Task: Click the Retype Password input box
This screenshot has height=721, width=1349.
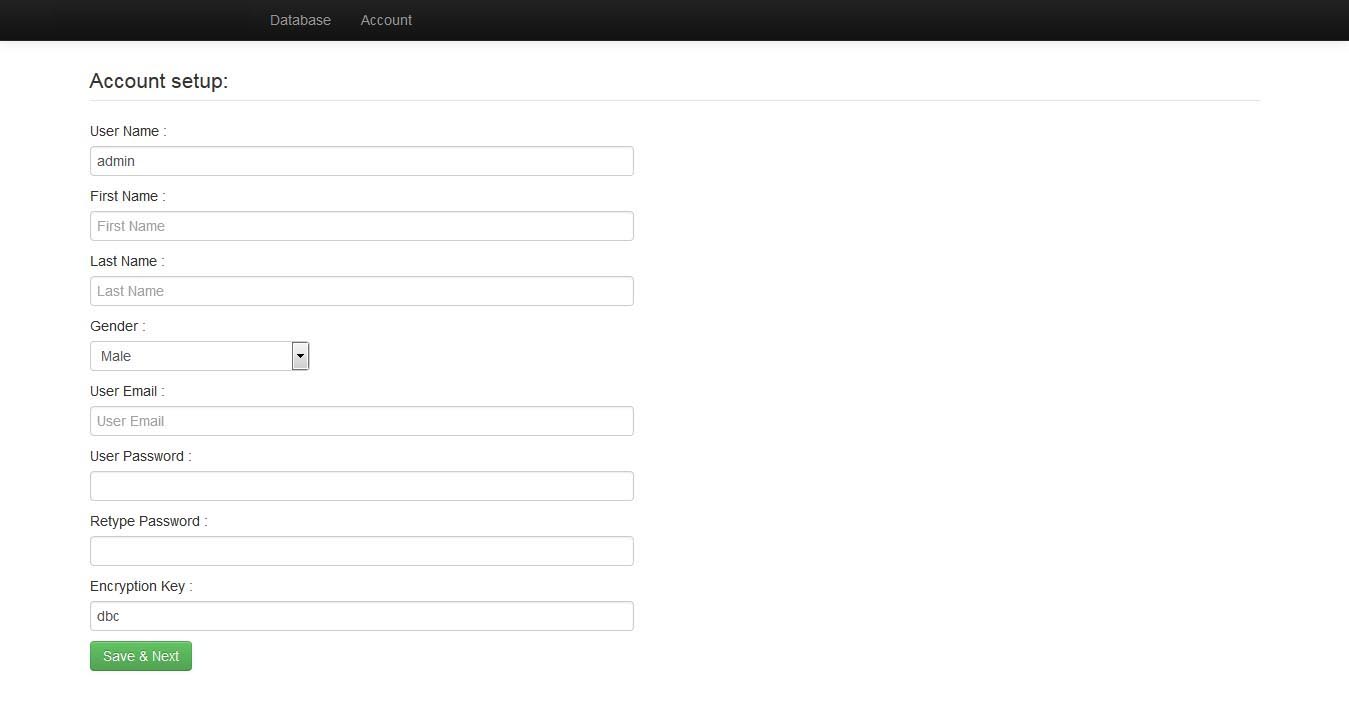Action: click(x=361, y=551)
